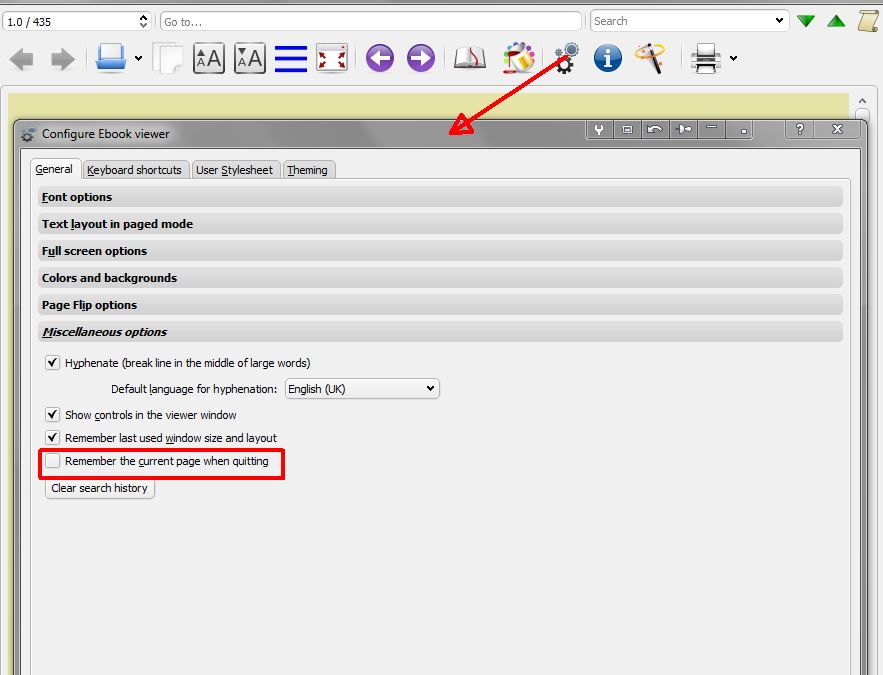The width and height of the screenshot is (883, 675).
Task: Go to next page purple right arrow
Action: [x=421, y=58]
